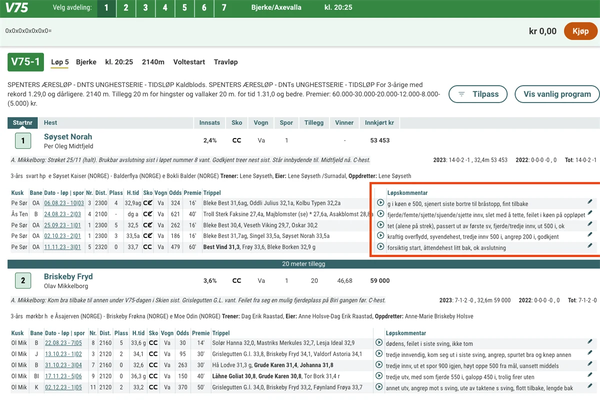
Task: Sort by Hest column header
Action: 50,122
